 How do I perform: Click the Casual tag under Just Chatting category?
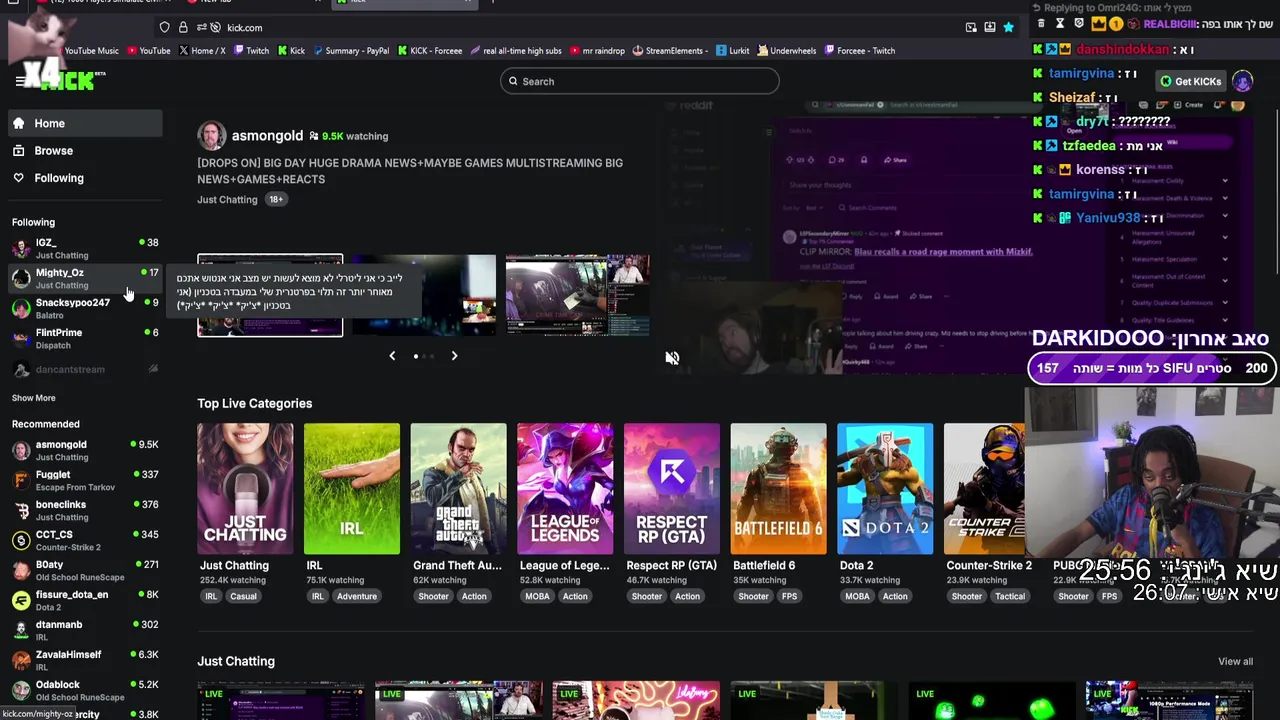[x=243, y=596]
